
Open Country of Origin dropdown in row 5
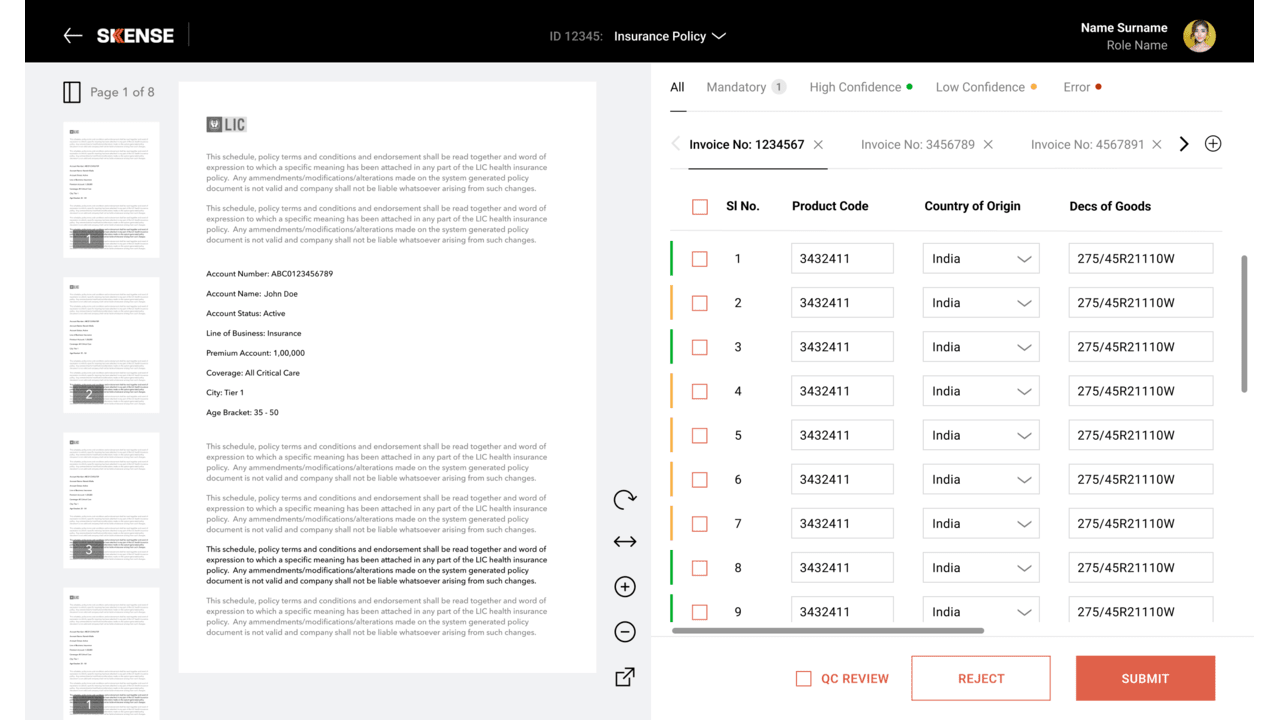[x=981, y=435]
